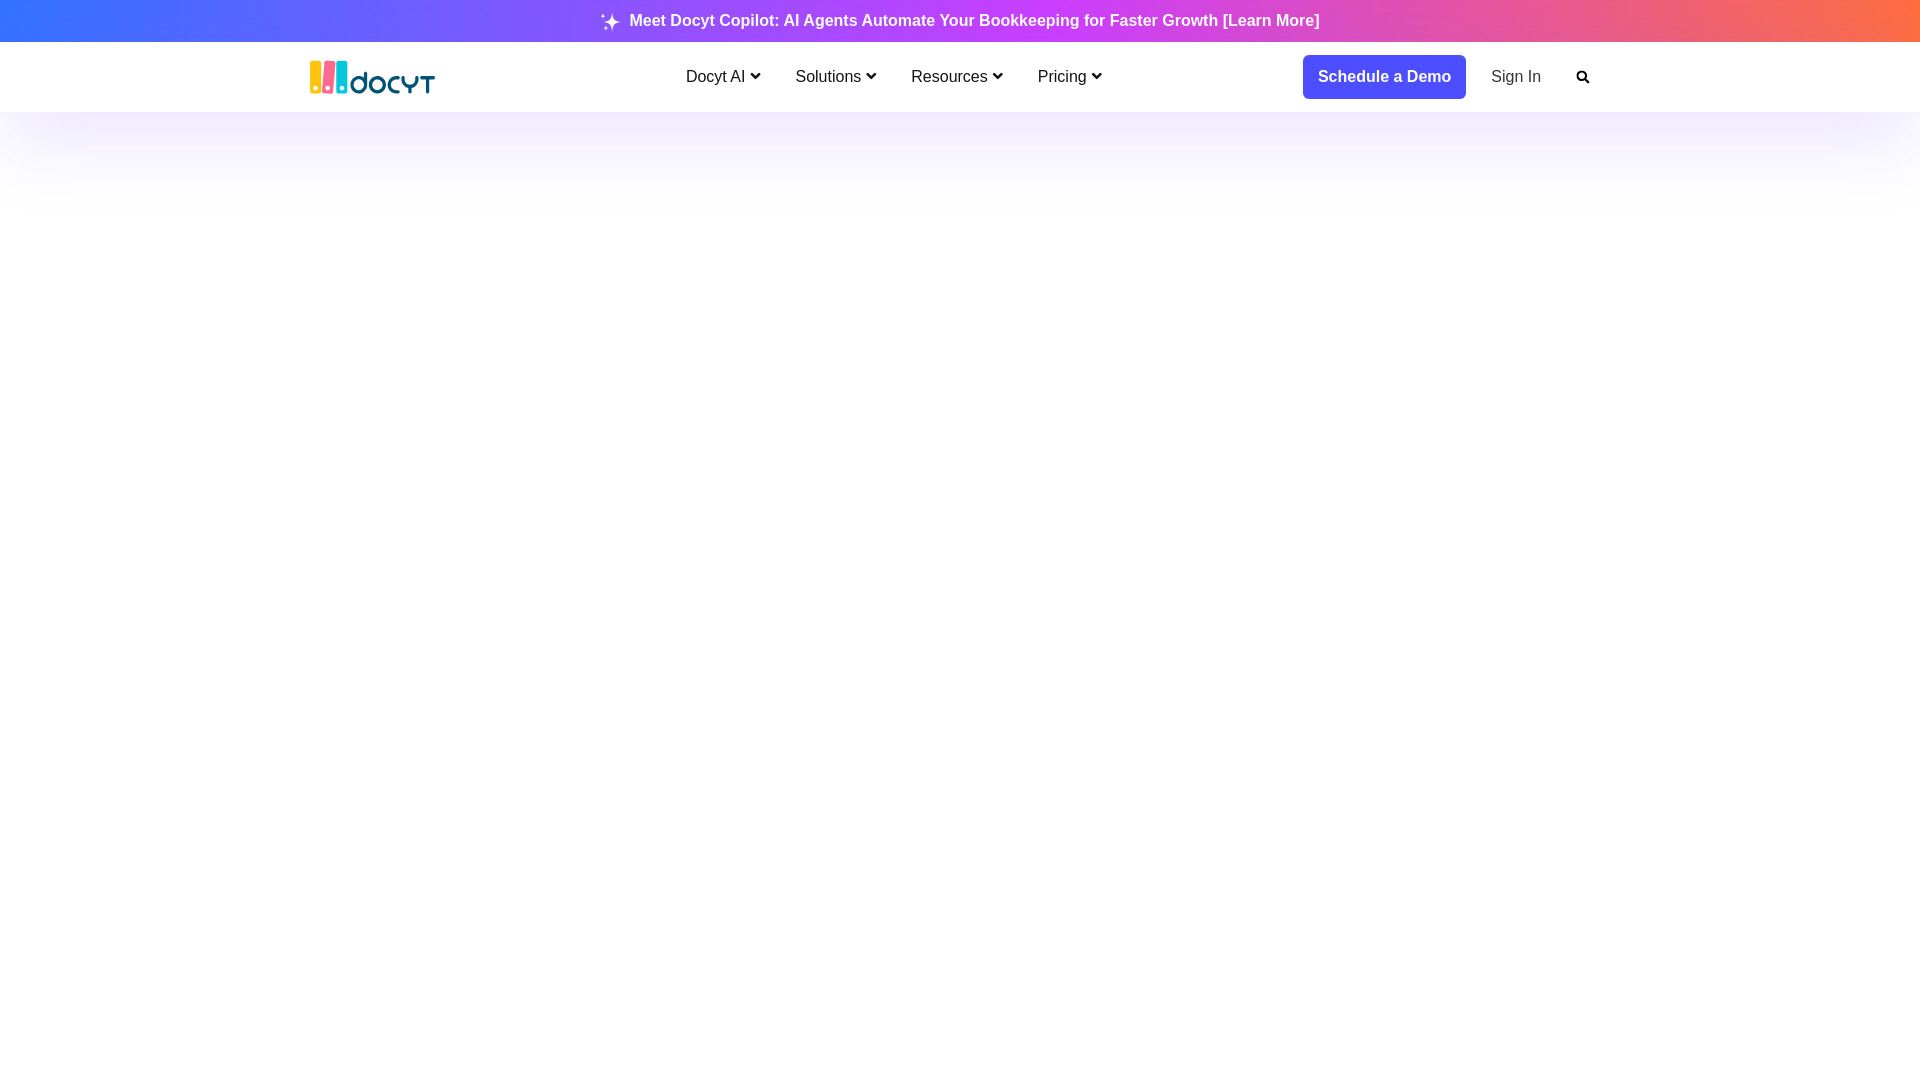This screenshot has width=1920, height=1080.
Task: Click the [Learn More] banner link
Action: tap(1270, 21)
